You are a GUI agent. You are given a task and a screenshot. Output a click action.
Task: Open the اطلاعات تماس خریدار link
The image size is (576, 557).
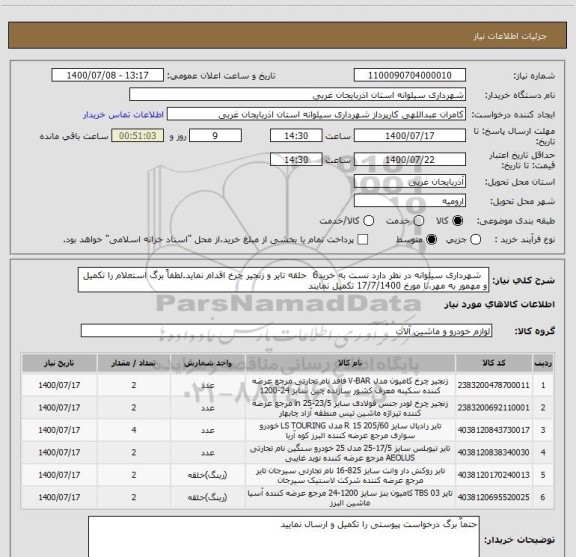pyautogui.click(x=123, y=115)
